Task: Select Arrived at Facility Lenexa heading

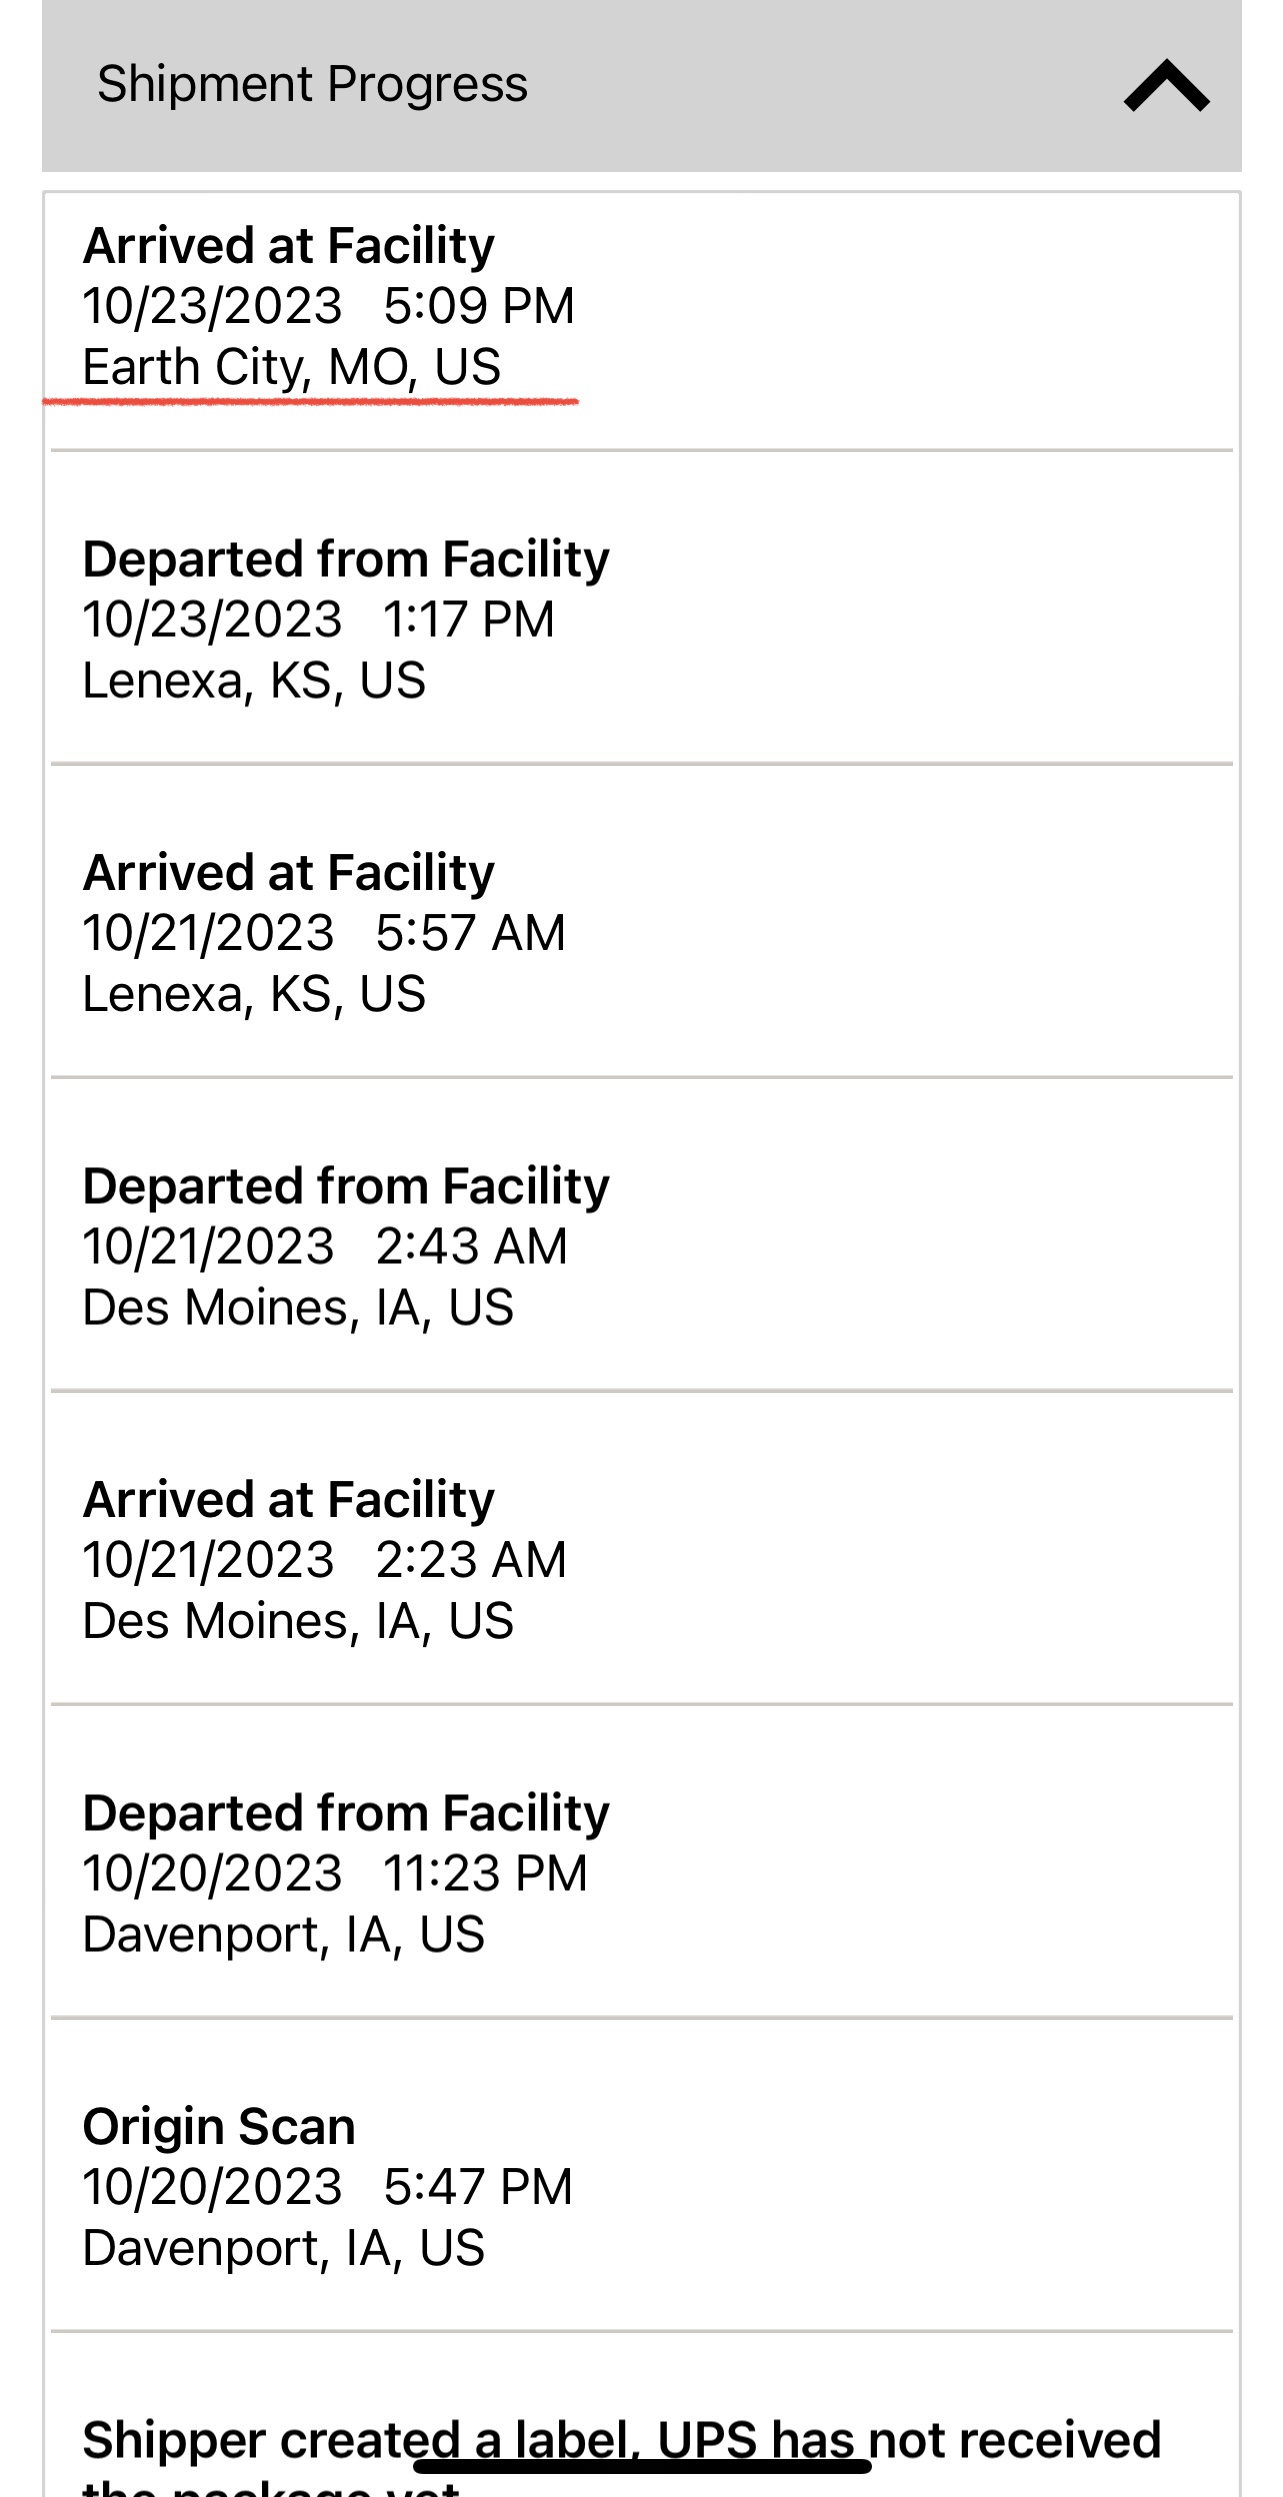Action: 289,872
